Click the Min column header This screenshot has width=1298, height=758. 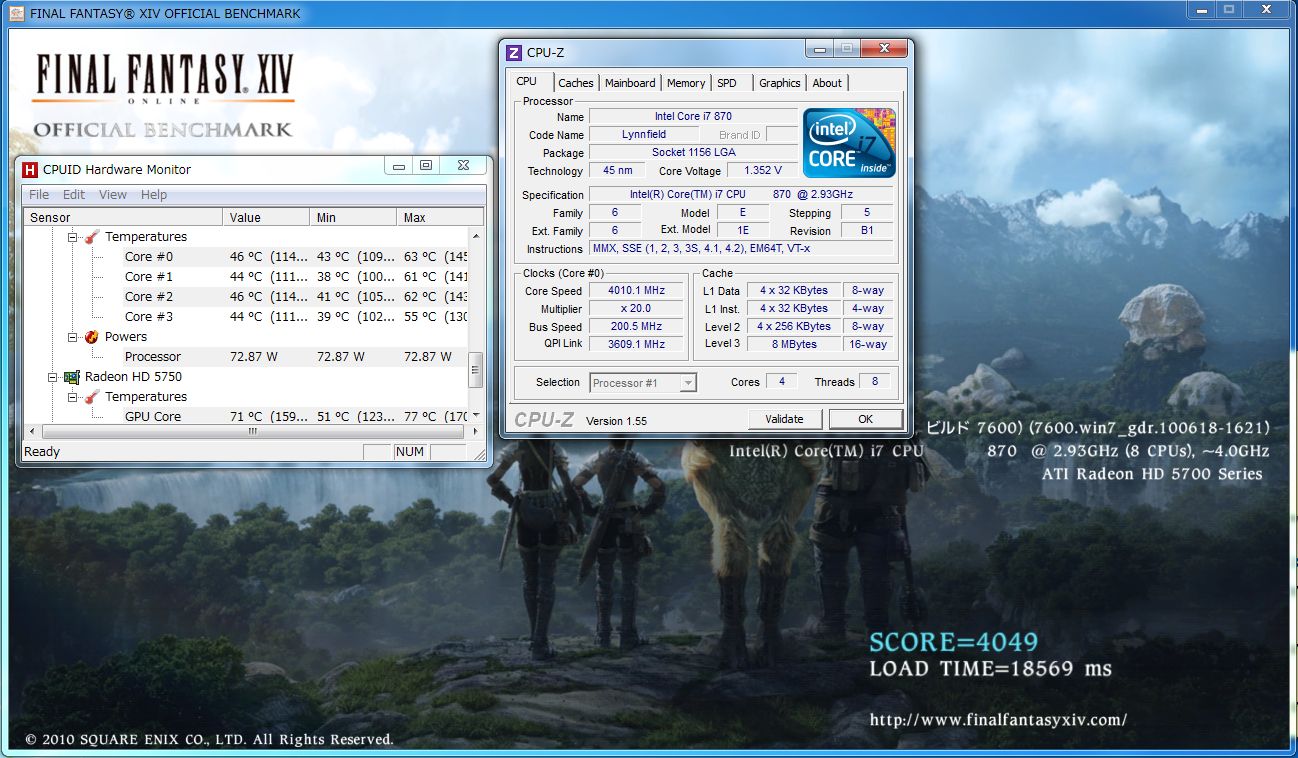click(x=353, y=217)
